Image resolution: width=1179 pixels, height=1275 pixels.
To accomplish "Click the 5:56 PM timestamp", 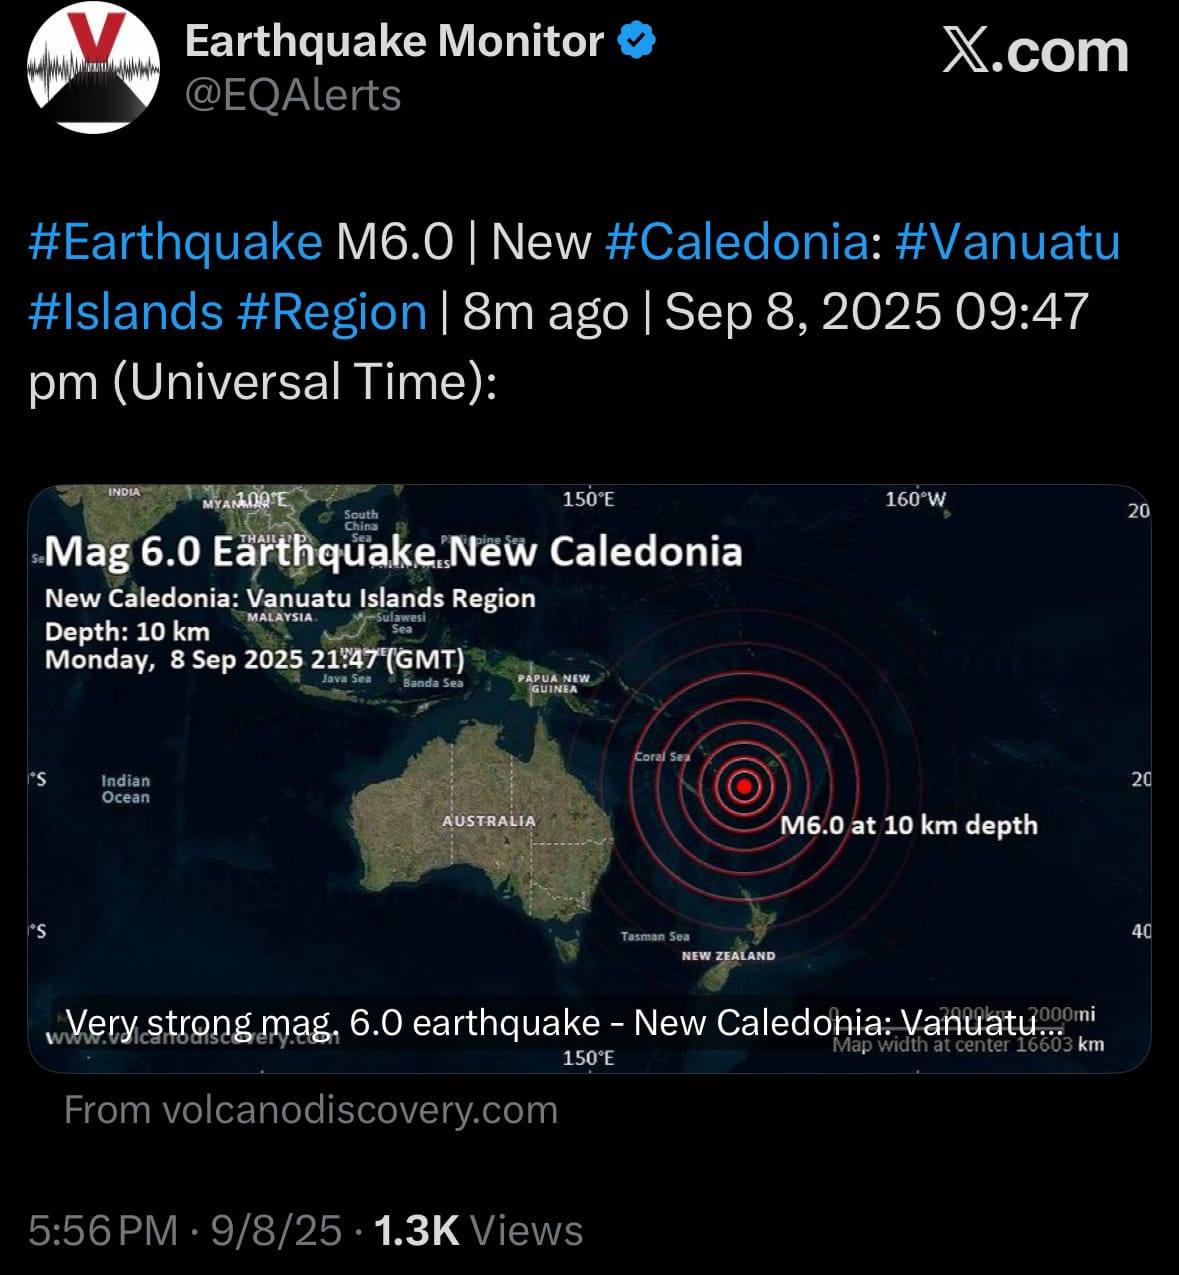I will [103, 1231].
